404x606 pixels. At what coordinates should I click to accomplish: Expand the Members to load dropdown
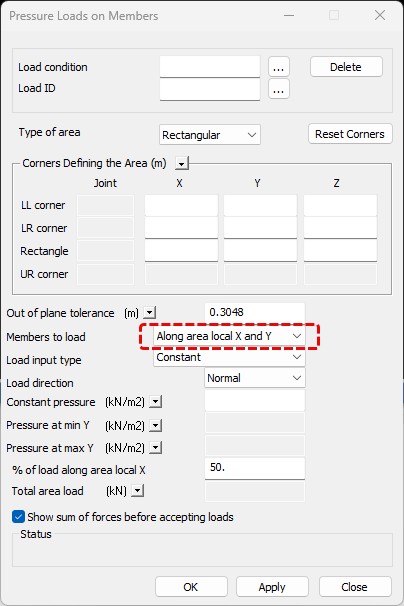click(x=229, y=336)
